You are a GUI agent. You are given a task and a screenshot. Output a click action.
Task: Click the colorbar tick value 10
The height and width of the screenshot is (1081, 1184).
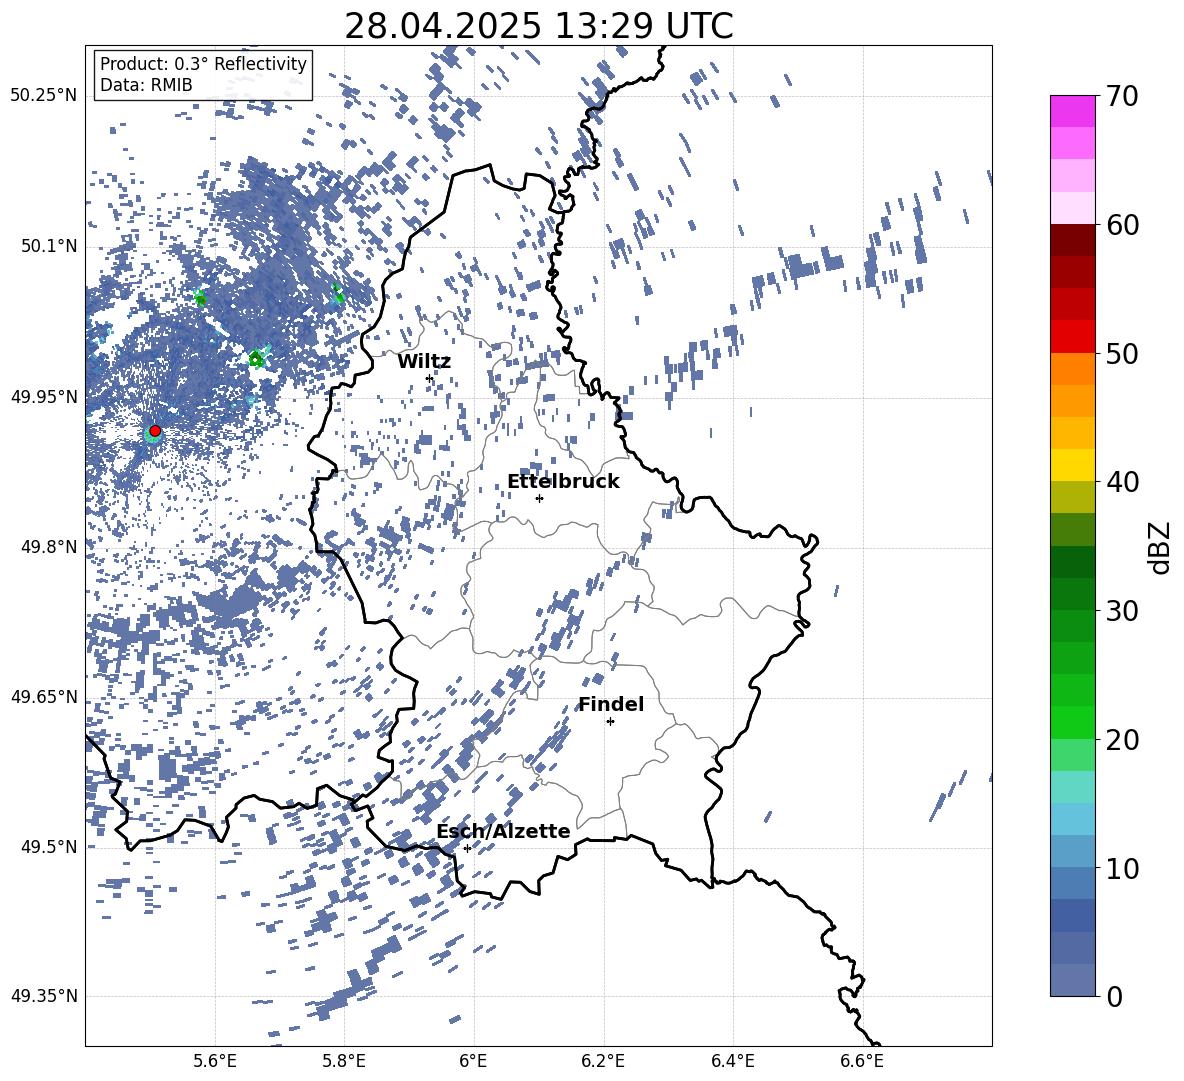pos(1122,868)
